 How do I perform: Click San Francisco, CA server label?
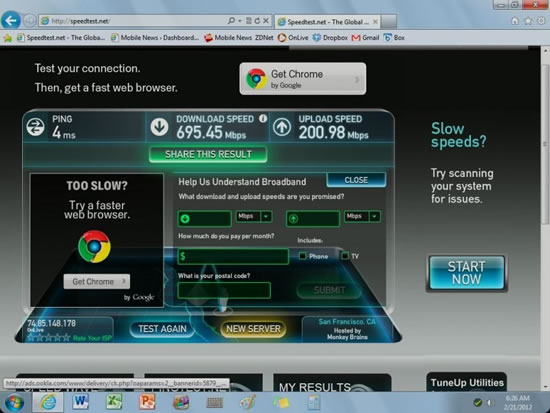[x=347, y=322]
